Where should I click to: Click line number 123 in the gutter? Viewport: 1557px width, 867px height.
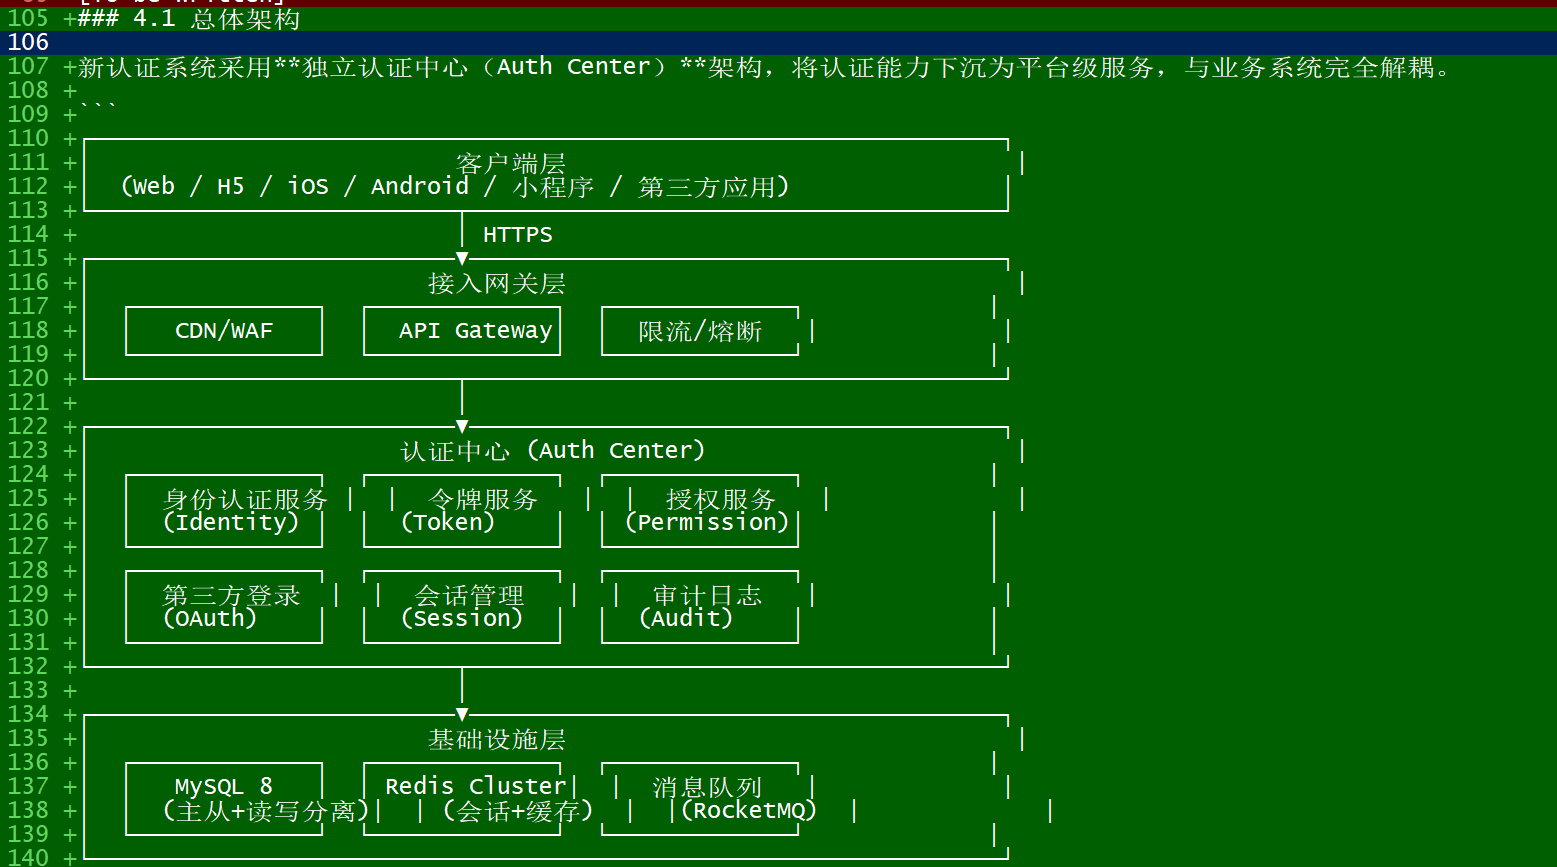coord(28,451)
